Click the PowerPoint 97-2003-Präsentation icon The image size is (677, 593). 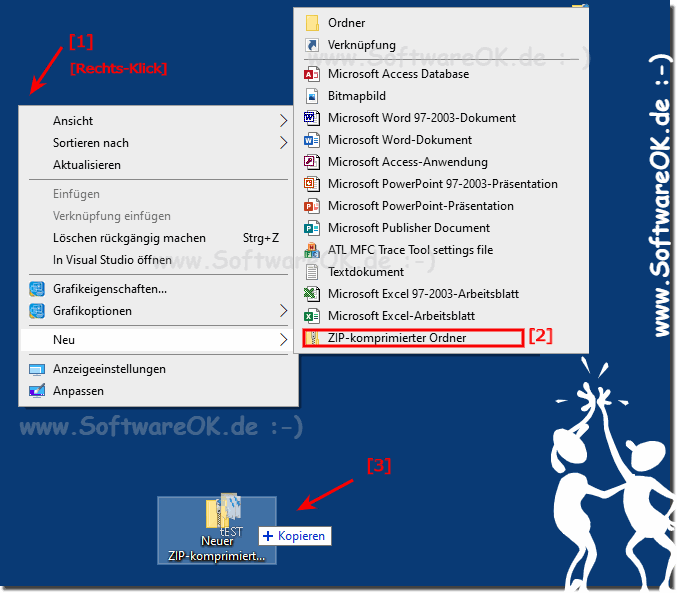pyautogui.click(x=312, y=184)
